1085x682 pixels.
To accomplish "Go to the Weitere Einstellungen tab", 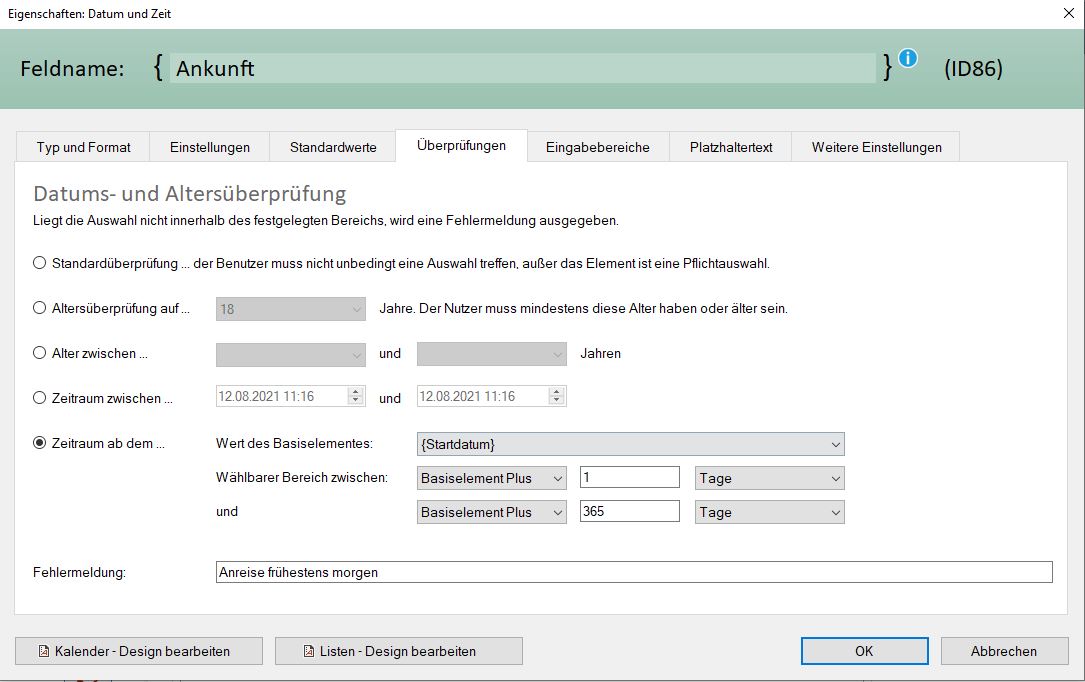I will click(876, 147).
